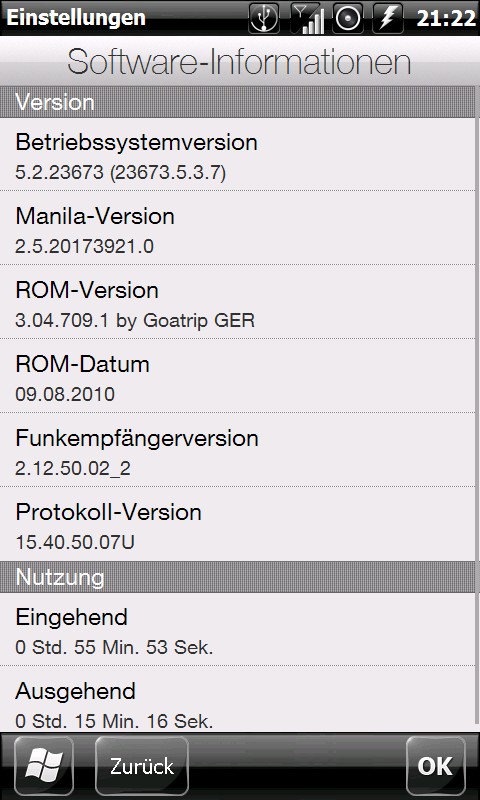Select the Manila-Version entry
The height and width of the screenshot is (800, 480).
click(237, 228)
